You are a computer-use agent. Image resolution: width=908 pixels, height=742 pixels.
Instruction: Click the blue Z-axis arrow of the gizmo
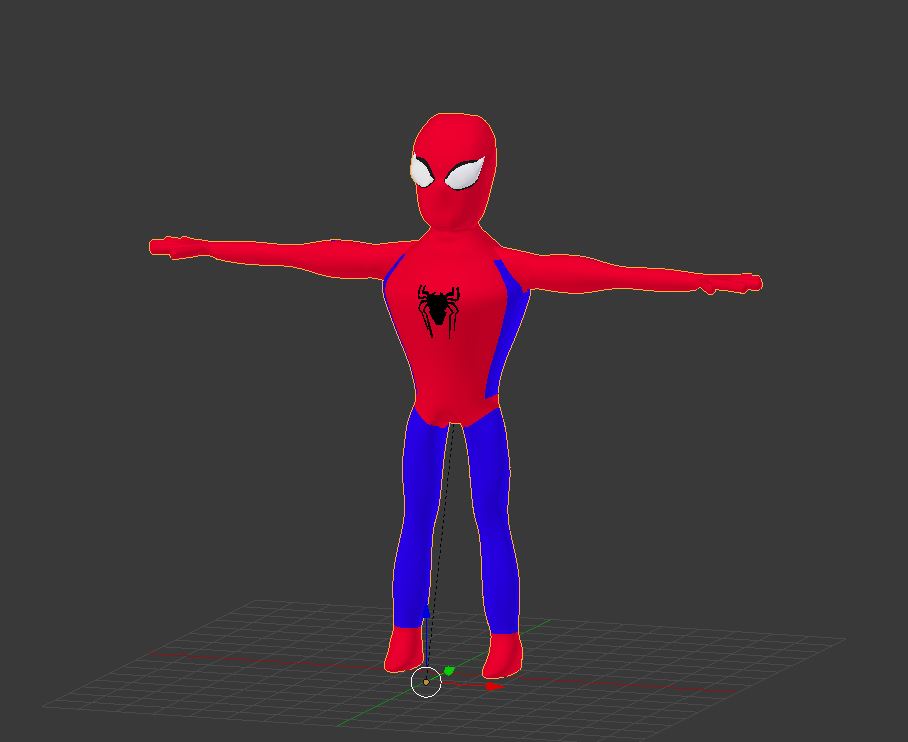click(426, 613)
